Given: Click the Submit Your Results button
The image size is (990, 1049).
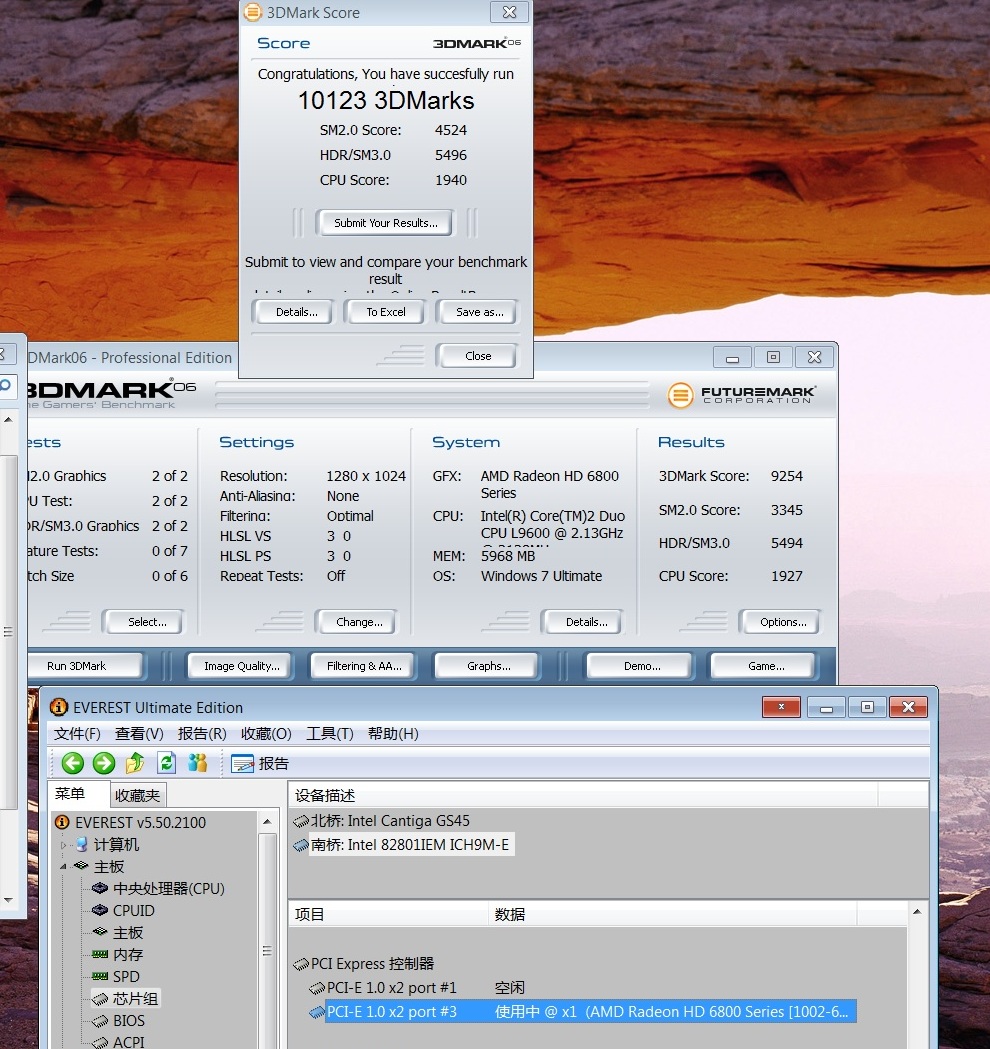Looking at the screenshot, I should tap(385, 223).
